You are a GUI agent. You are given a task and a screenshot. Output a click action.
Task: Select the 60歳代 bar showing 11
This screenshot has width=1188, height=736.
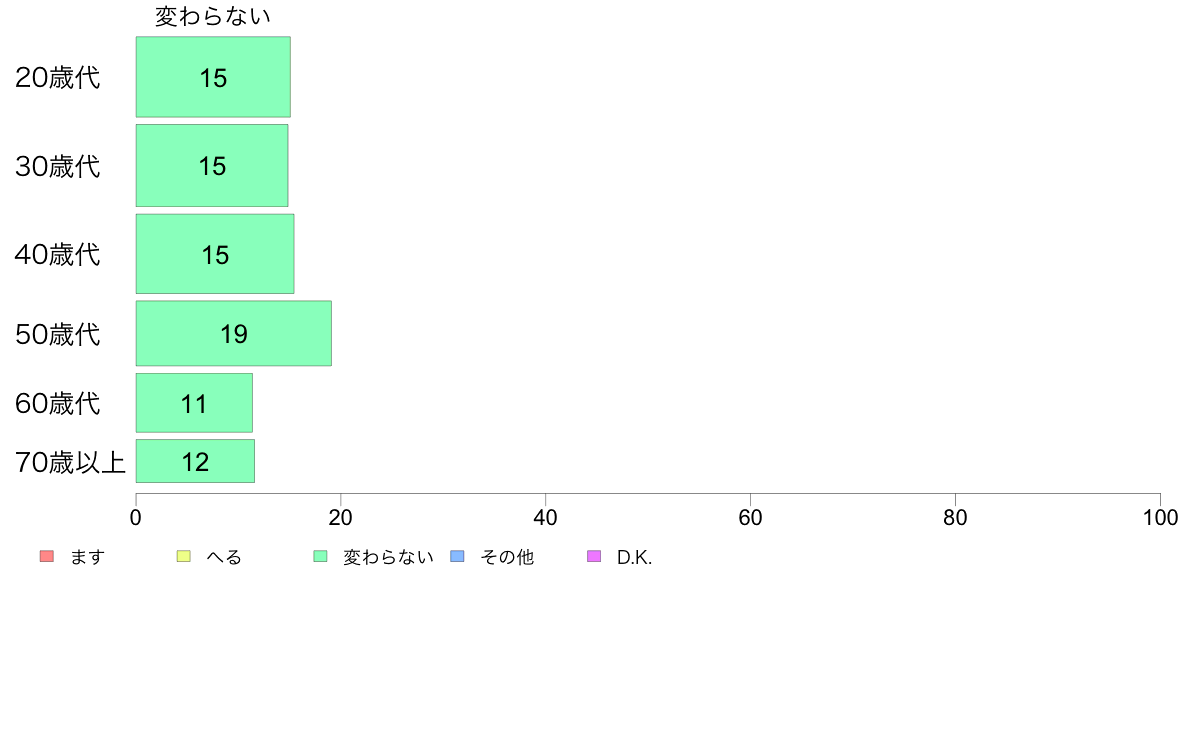(194, 403)
